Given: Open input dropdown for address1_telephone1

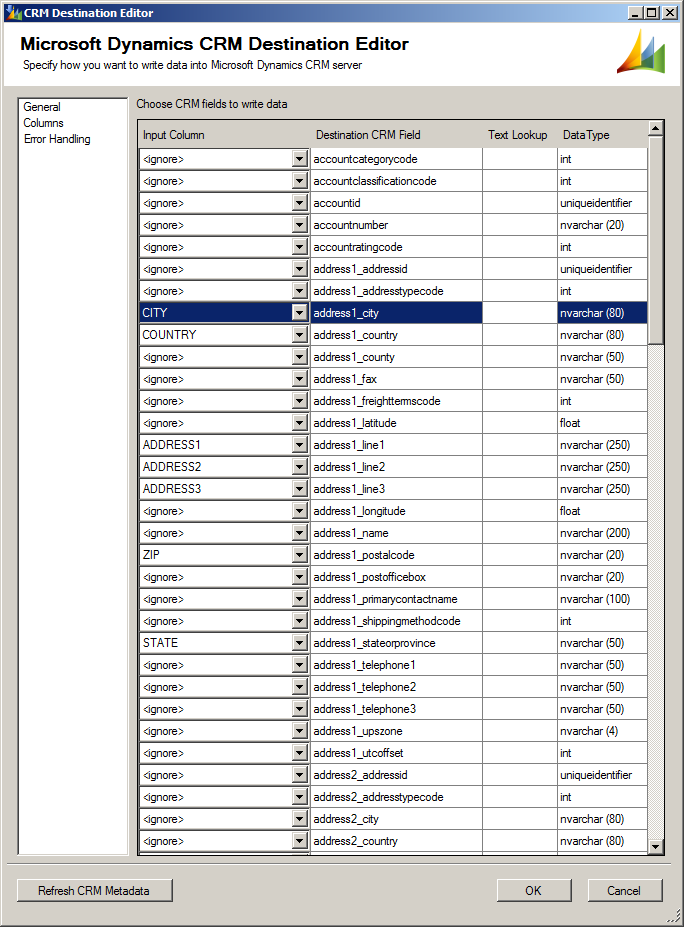Looking at the screenshot, I should click(300, 665).
